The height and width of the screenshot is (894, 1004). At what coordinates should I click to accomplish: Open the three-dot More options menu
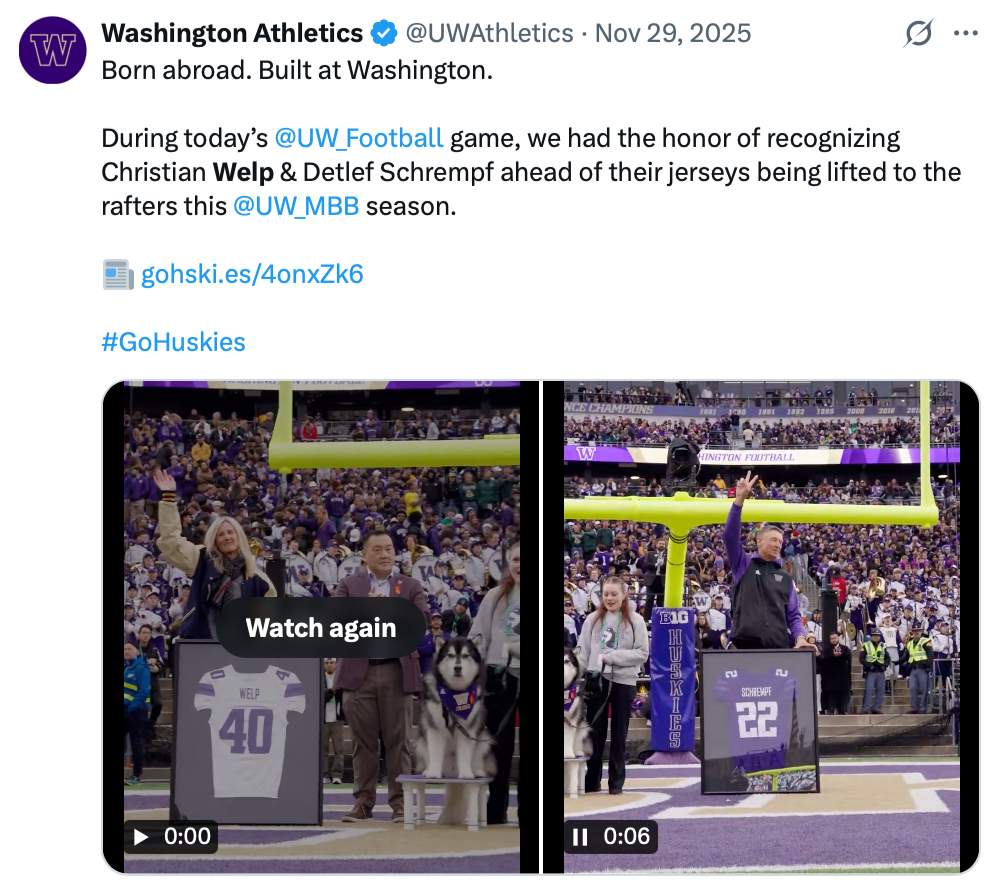click(x=965, y=34)
